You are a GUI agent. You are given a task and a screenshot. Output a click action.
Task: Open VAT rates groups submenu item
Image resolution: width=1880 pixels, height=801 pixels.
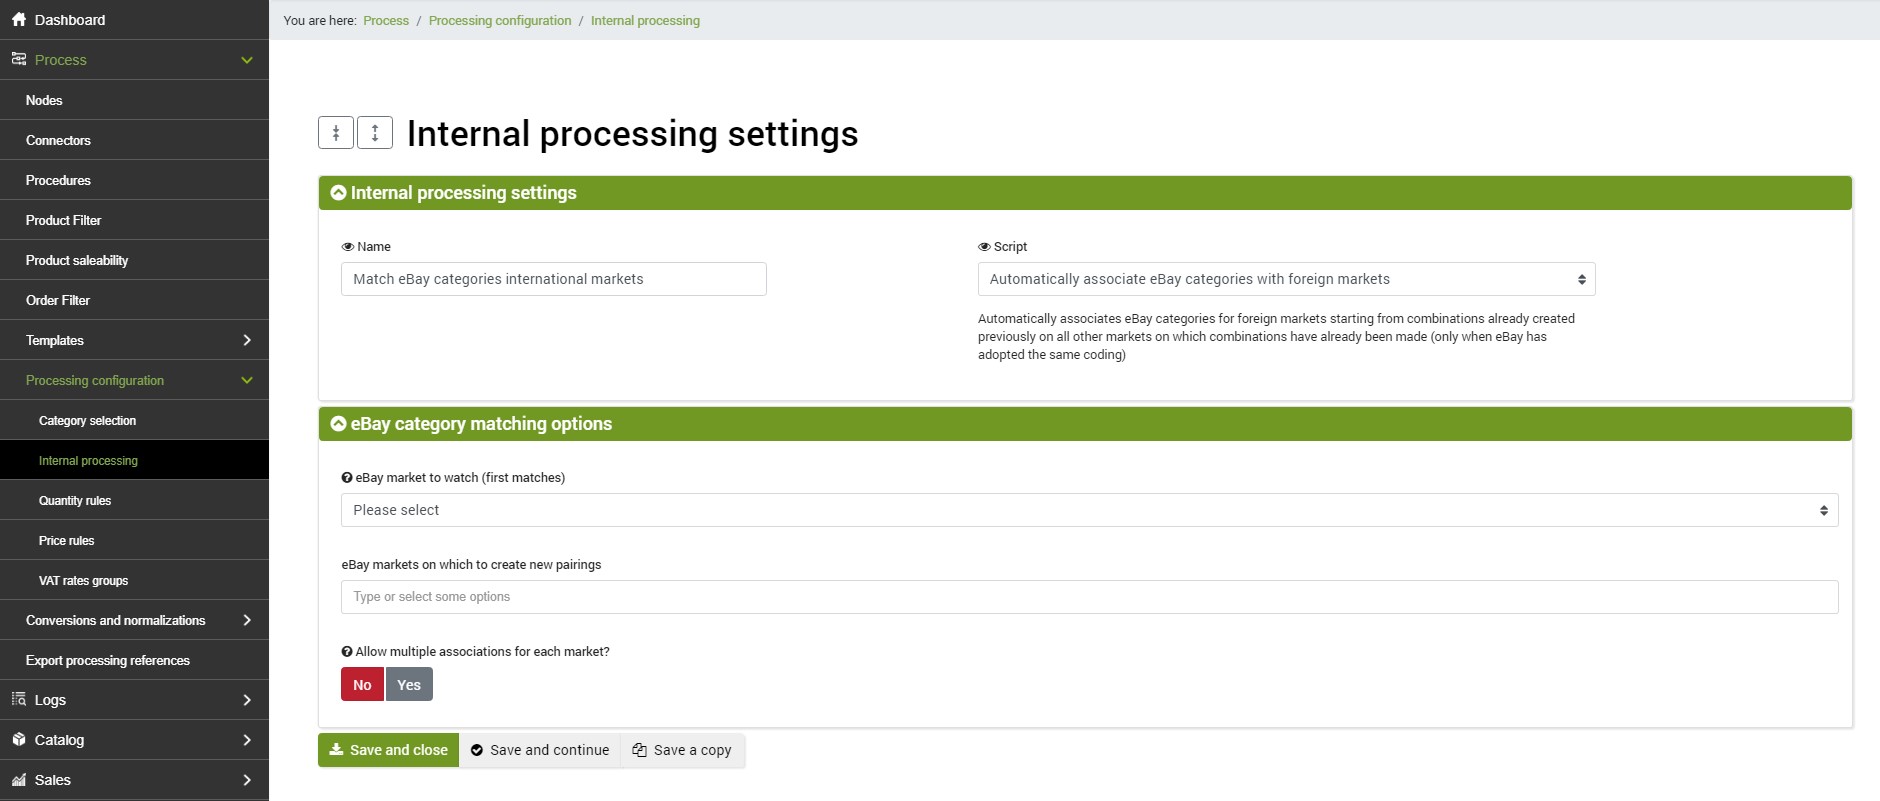pos(134,580)
